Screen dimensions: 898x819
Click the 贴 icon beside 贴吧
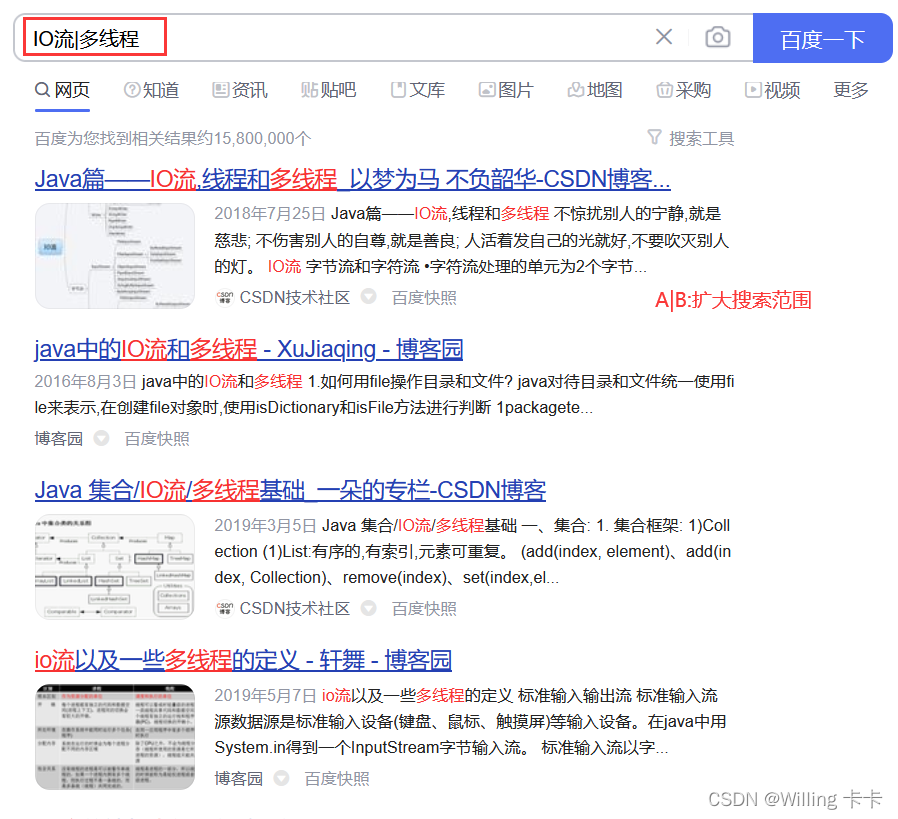point(309,90)
